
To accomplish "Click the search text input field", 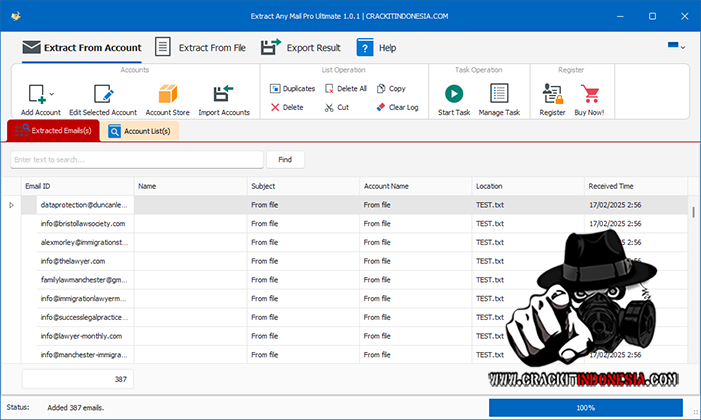I will tap(137, 159).
